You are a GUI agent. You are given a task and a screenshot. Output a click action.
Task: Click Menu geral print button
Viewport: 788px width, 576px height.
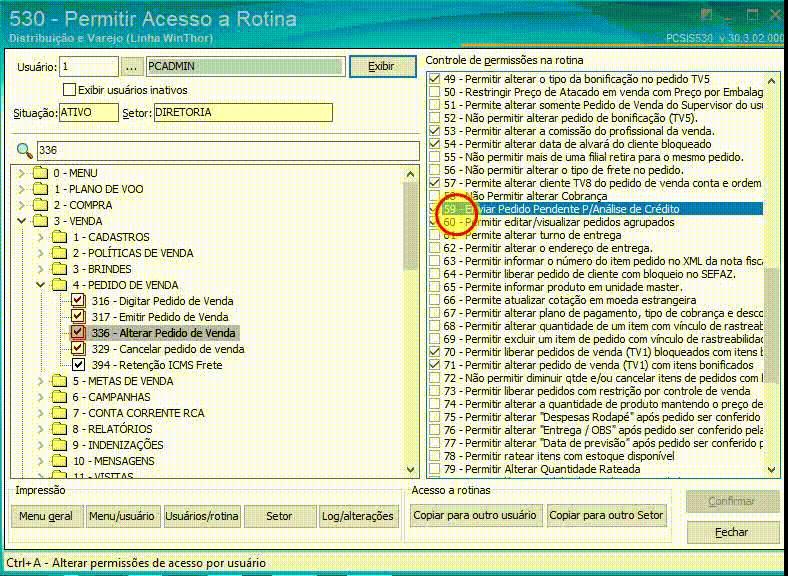click(46, 516)
